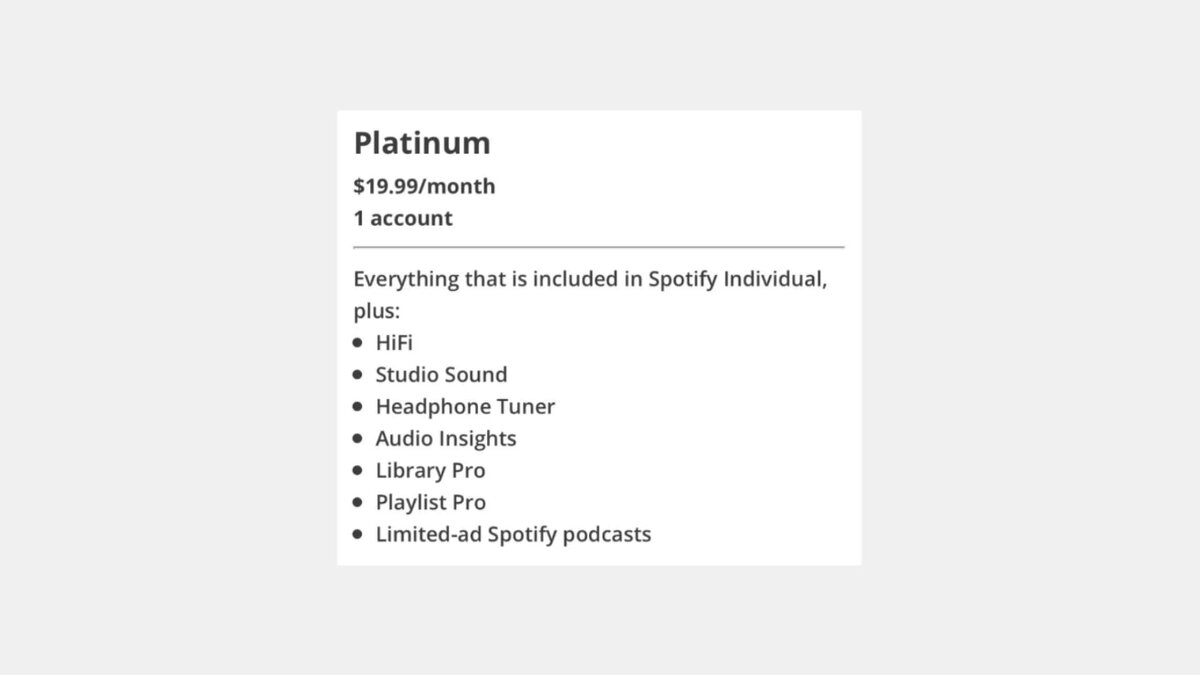Select the Headphone Tuner list entry
This screenshot has height=675, width=1200.
465,406
